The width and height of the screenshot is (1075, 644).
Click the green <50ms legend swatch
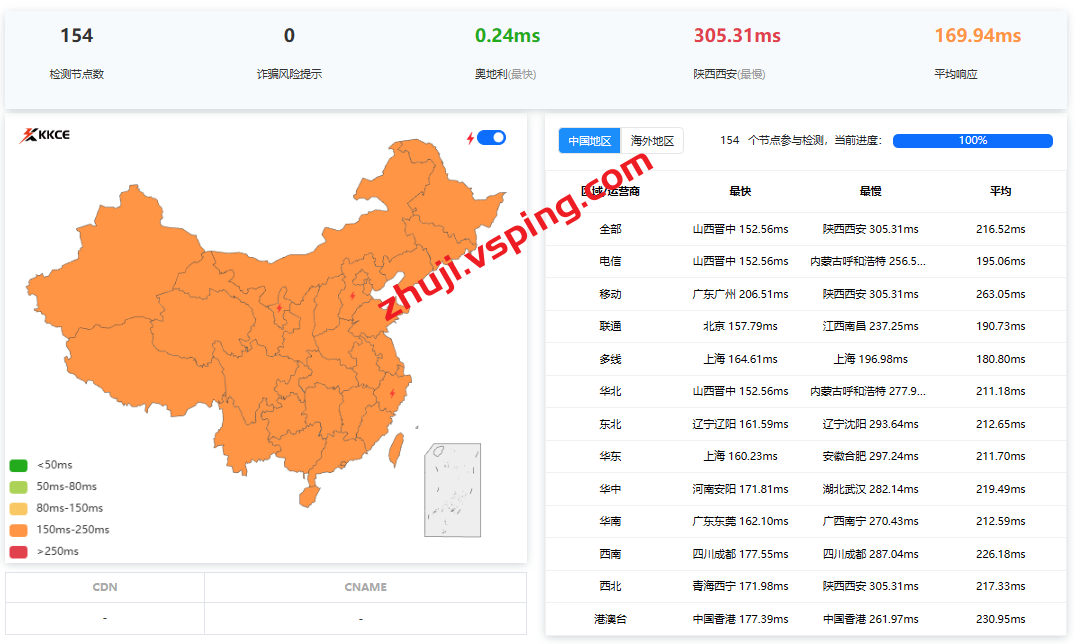pos(18,465)
